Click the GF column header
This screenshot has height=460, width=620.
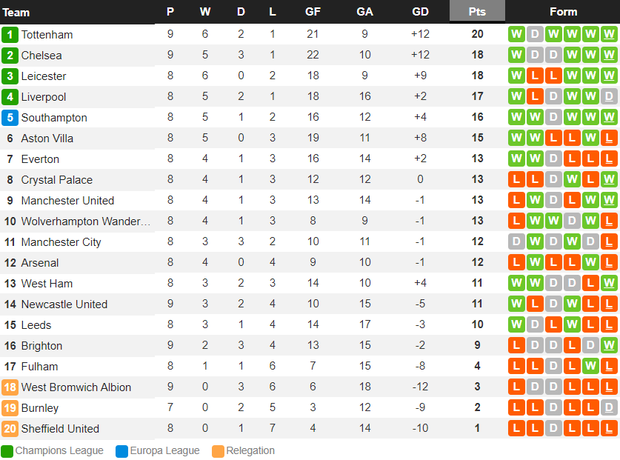[312, 12]
